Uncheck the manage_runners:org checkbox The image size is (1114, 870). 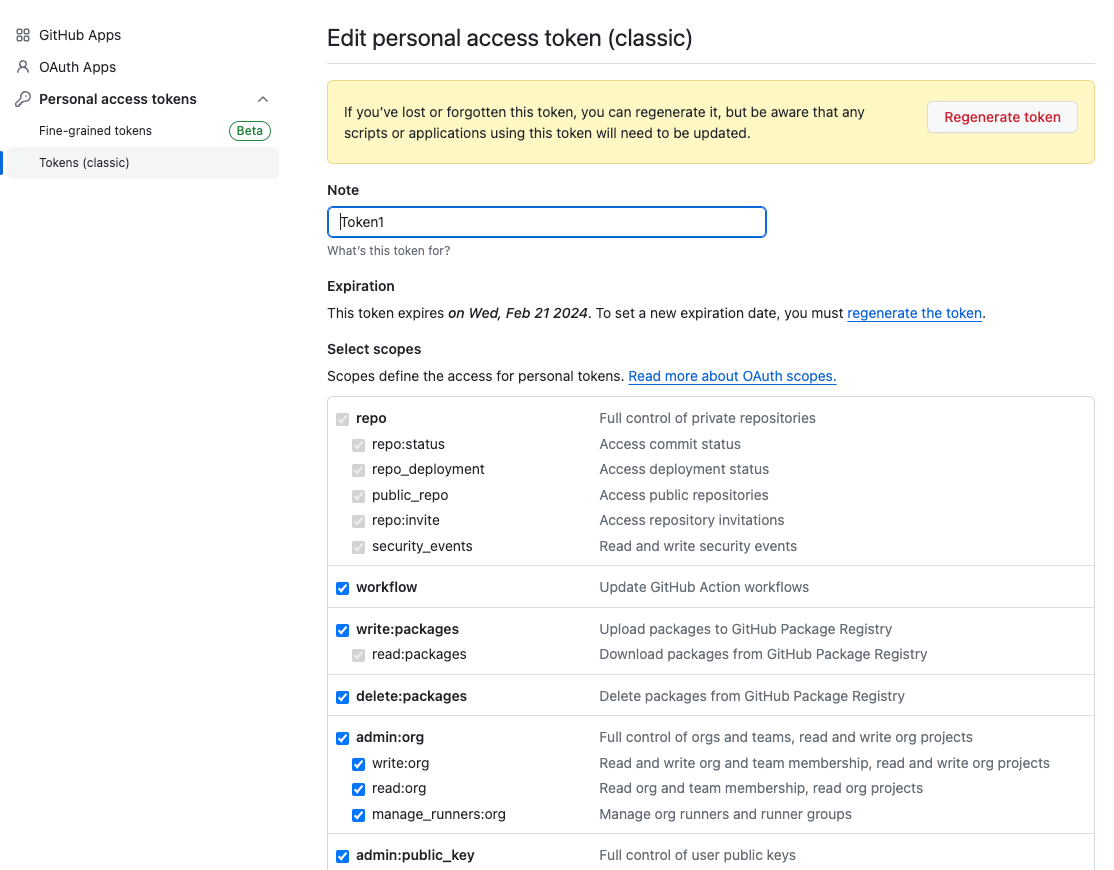358,815
